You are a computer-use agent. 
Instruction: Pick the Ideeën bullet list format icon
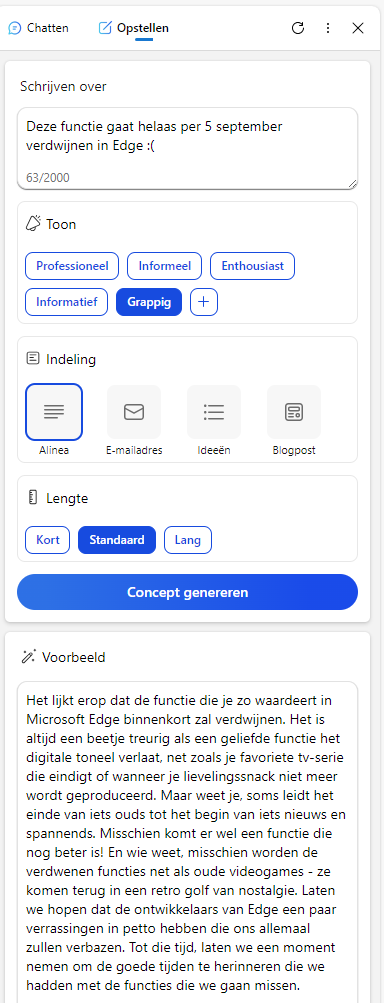[x=214, y=412]
